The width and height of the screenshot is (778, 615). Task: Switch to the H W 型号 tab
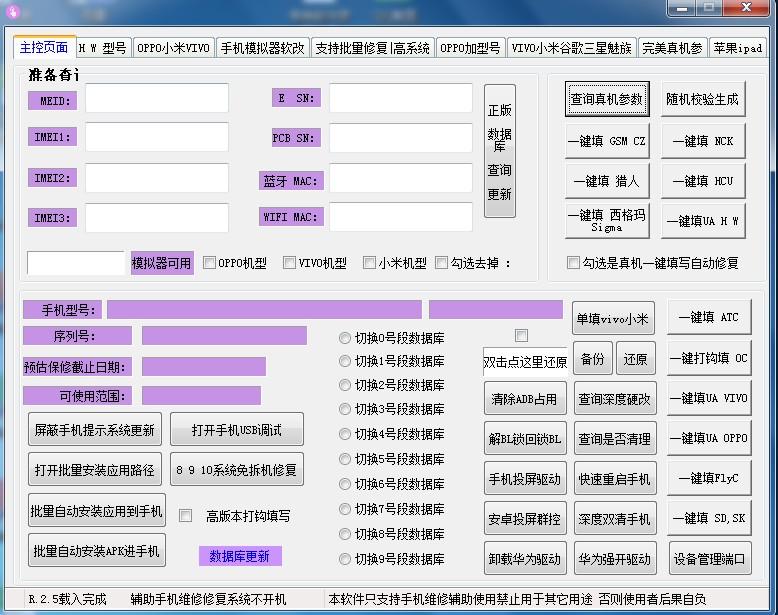tap(103, 48)
